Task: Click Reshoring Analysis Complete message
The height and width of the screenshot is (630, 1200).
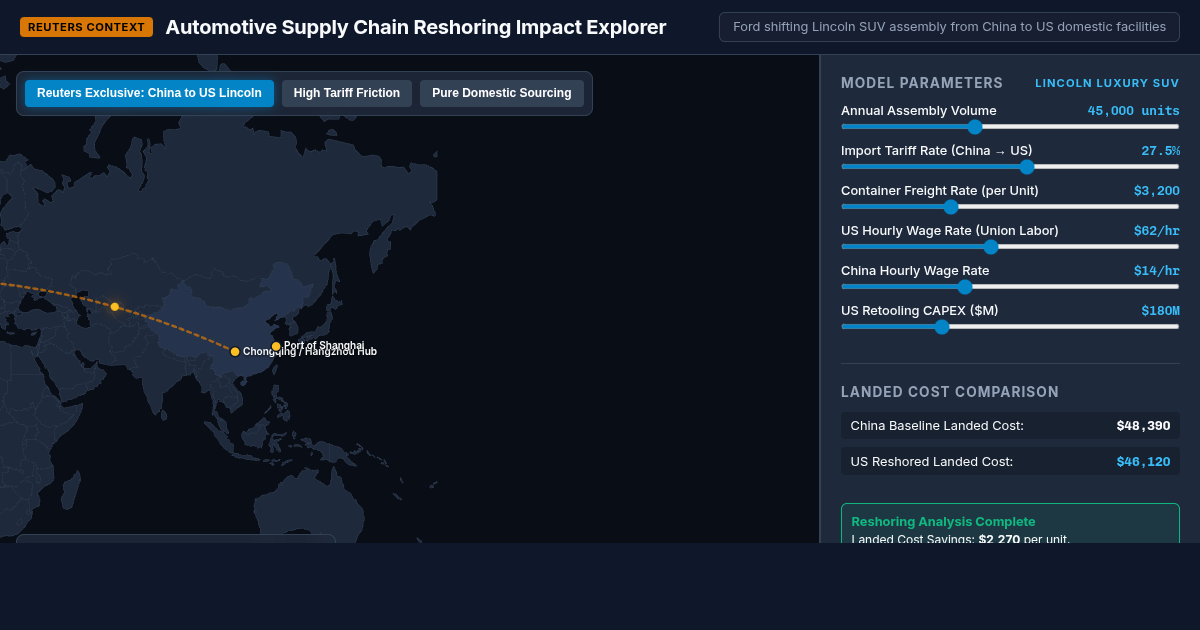Action: click(x=943, y=522)
